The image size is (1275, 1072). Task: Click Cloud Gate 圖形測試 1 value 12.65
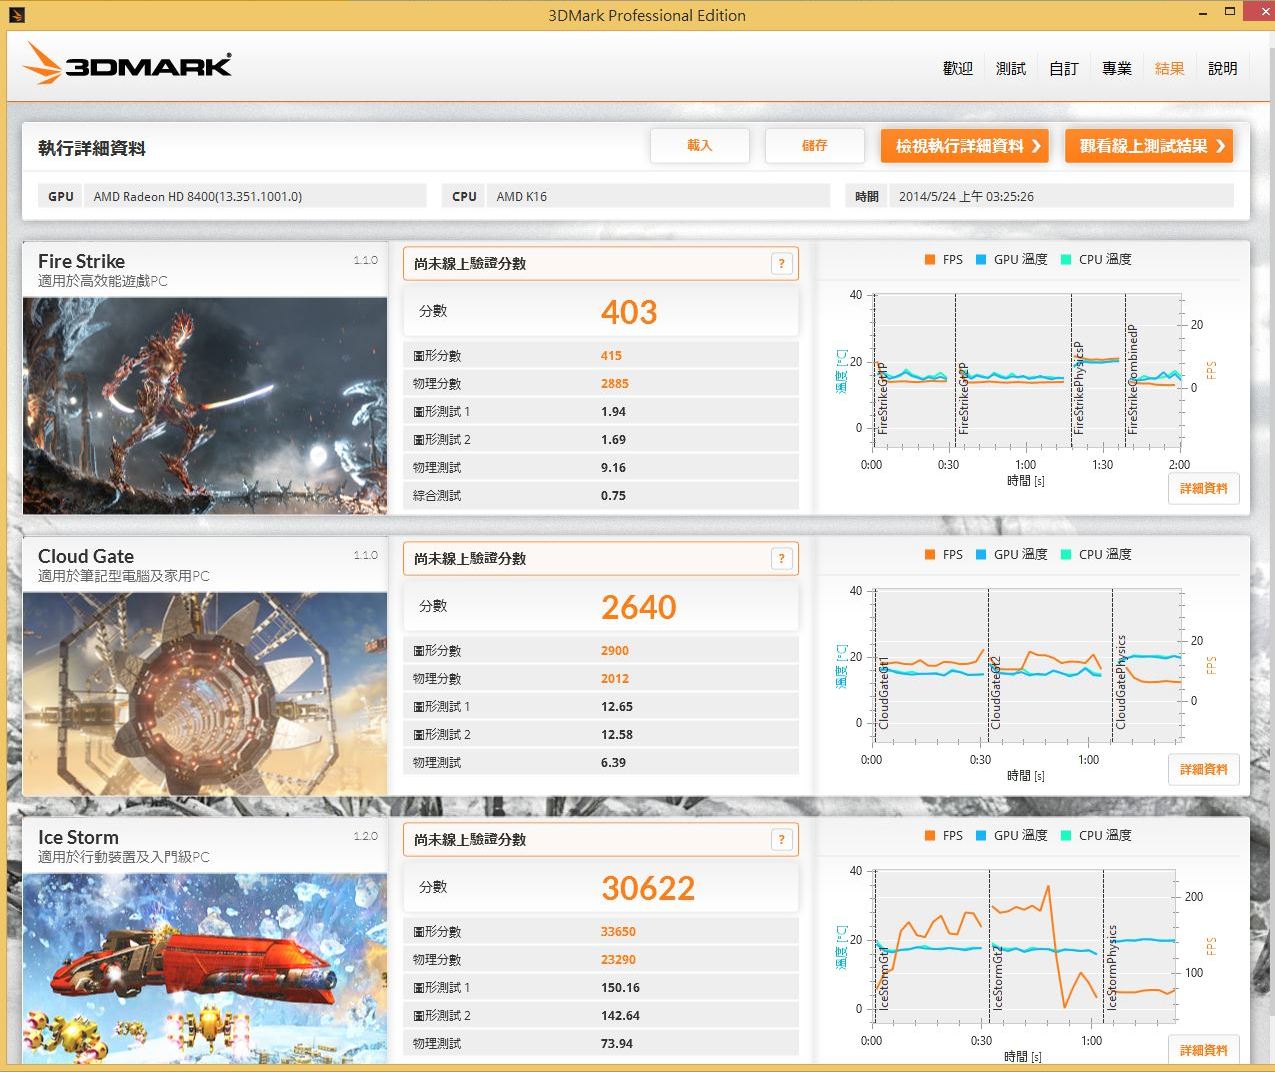point(617,707)
